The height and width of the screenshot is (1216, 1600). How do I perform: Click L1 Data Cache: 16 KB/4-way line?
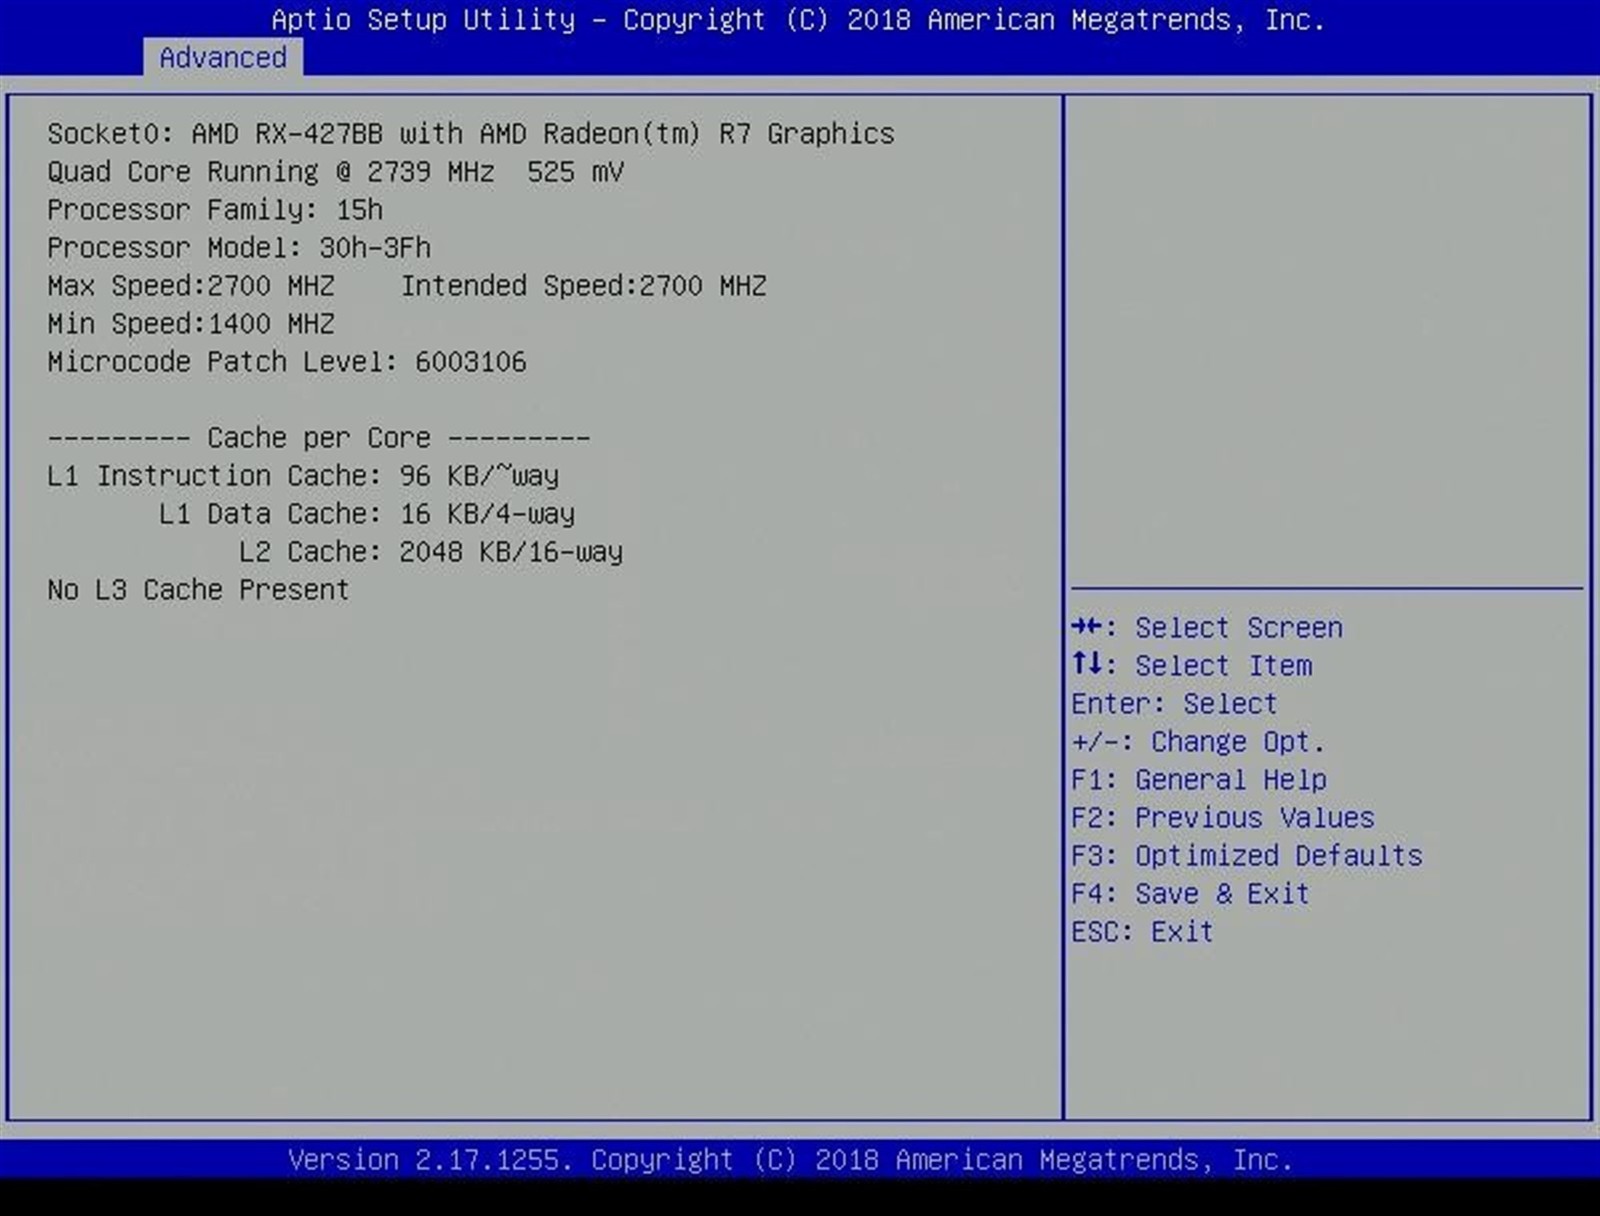(x=367, y=513)
